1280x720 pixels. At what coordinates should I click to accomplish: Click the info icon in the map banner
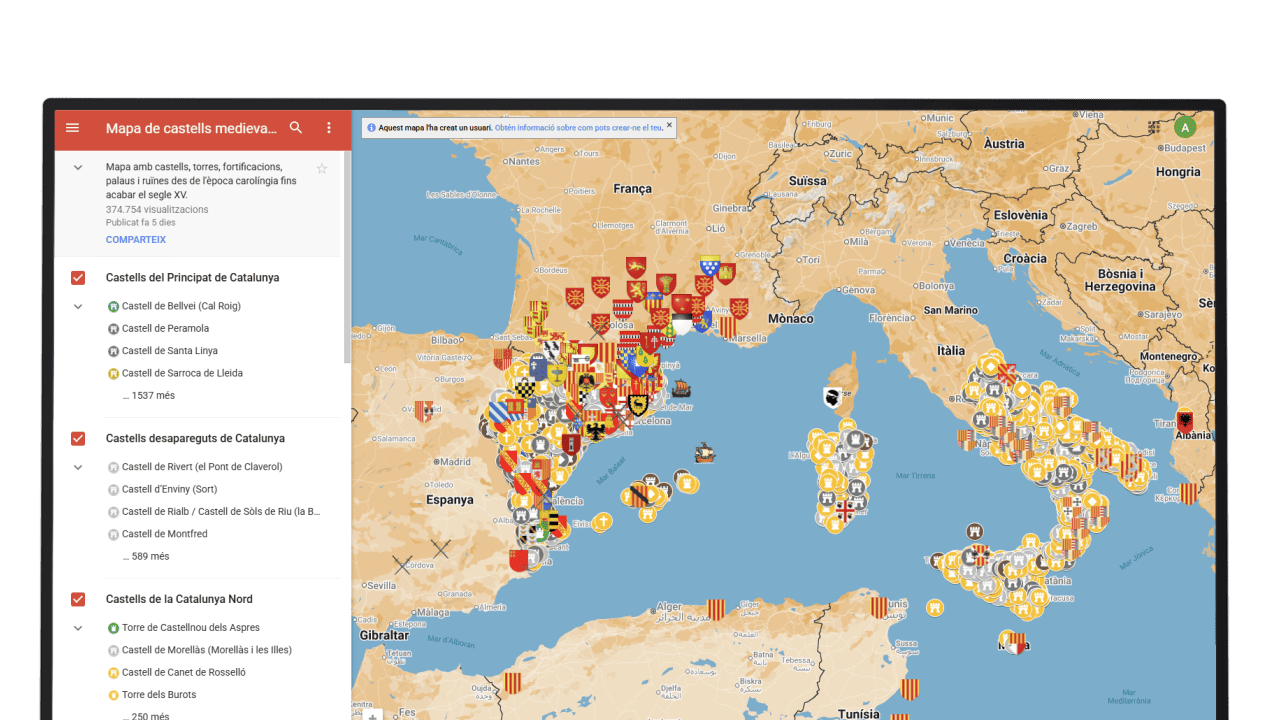(374, 127)
